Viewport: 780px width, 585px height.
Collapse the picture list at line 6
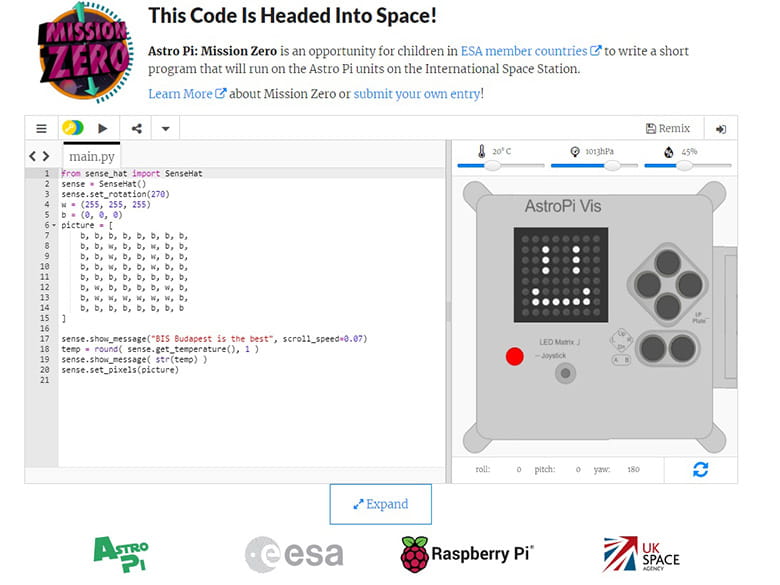54,225
